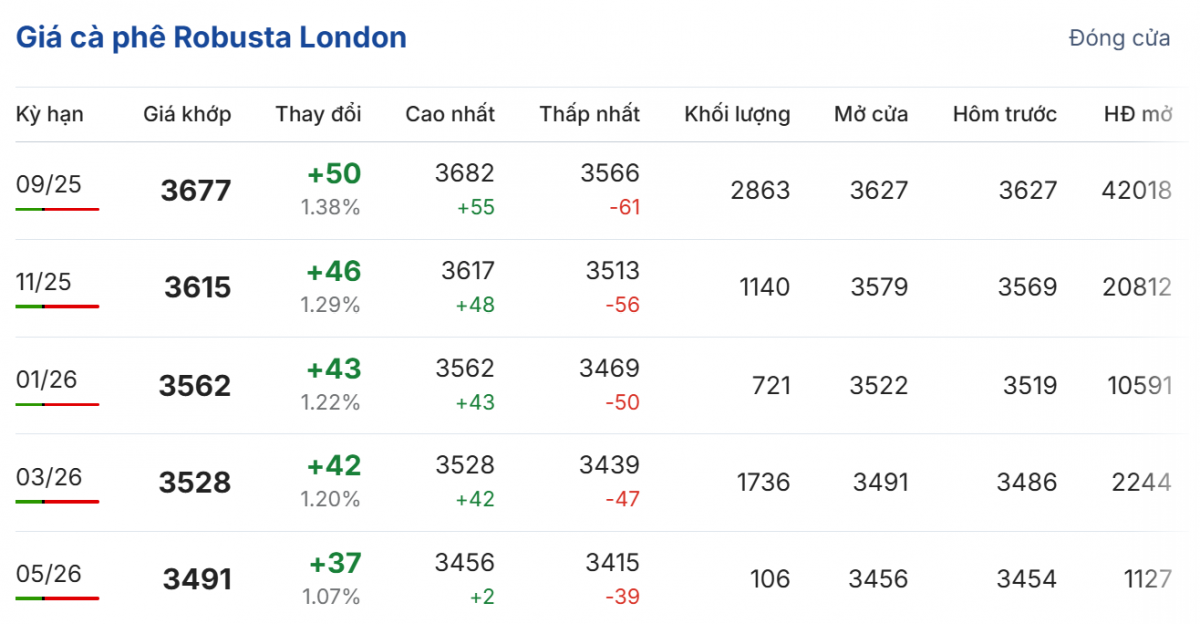The width and height of the screenshot is (1200, 624).
Task: Click the 'Mở cửa' column header
Action: [x=871, y=114]
